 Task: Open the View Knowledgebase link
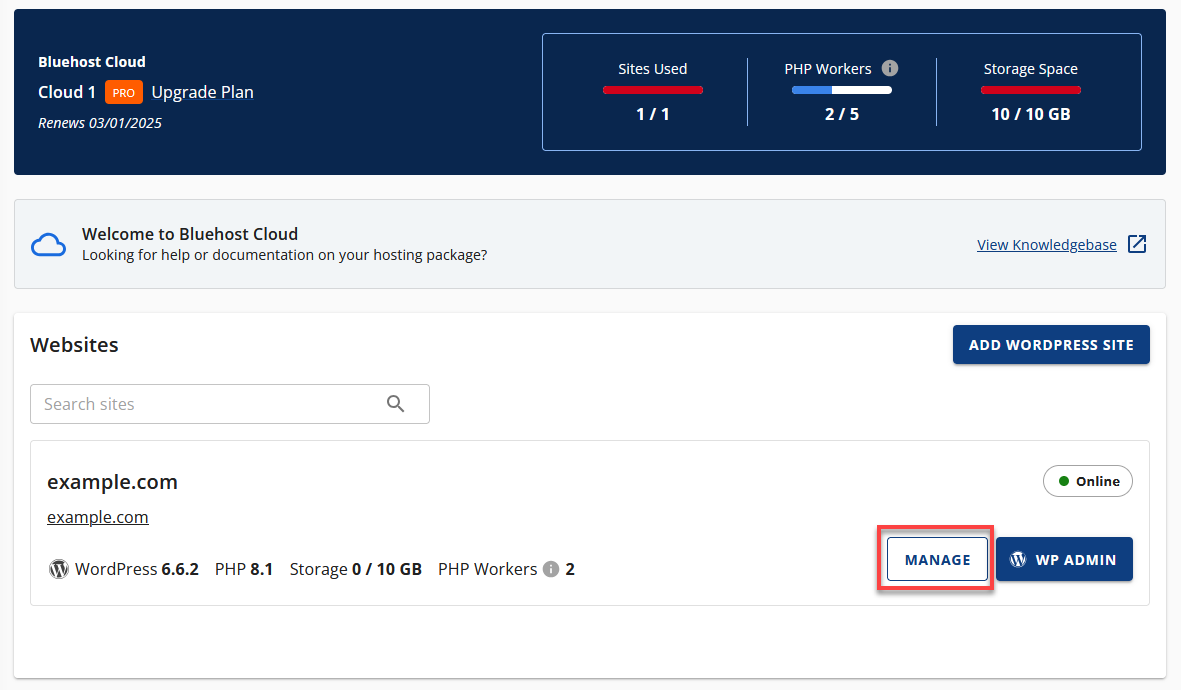click(1047, 245)
